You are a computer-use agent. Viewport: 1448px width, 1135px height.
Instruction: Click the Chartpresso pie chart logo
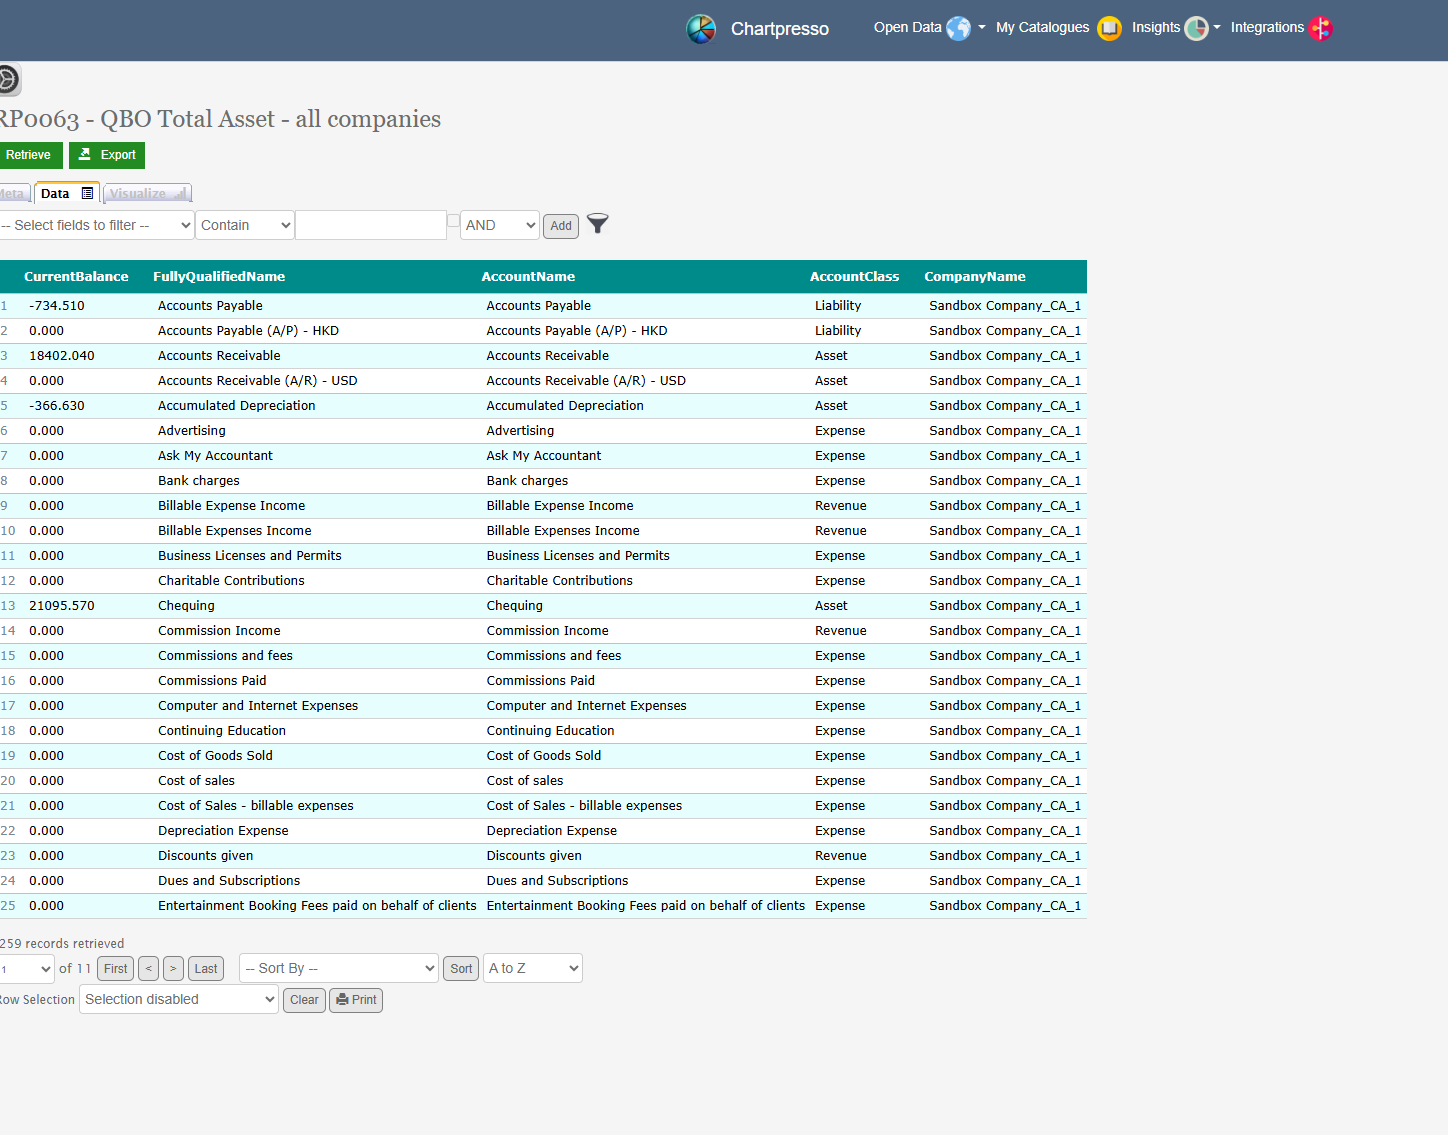701,29
